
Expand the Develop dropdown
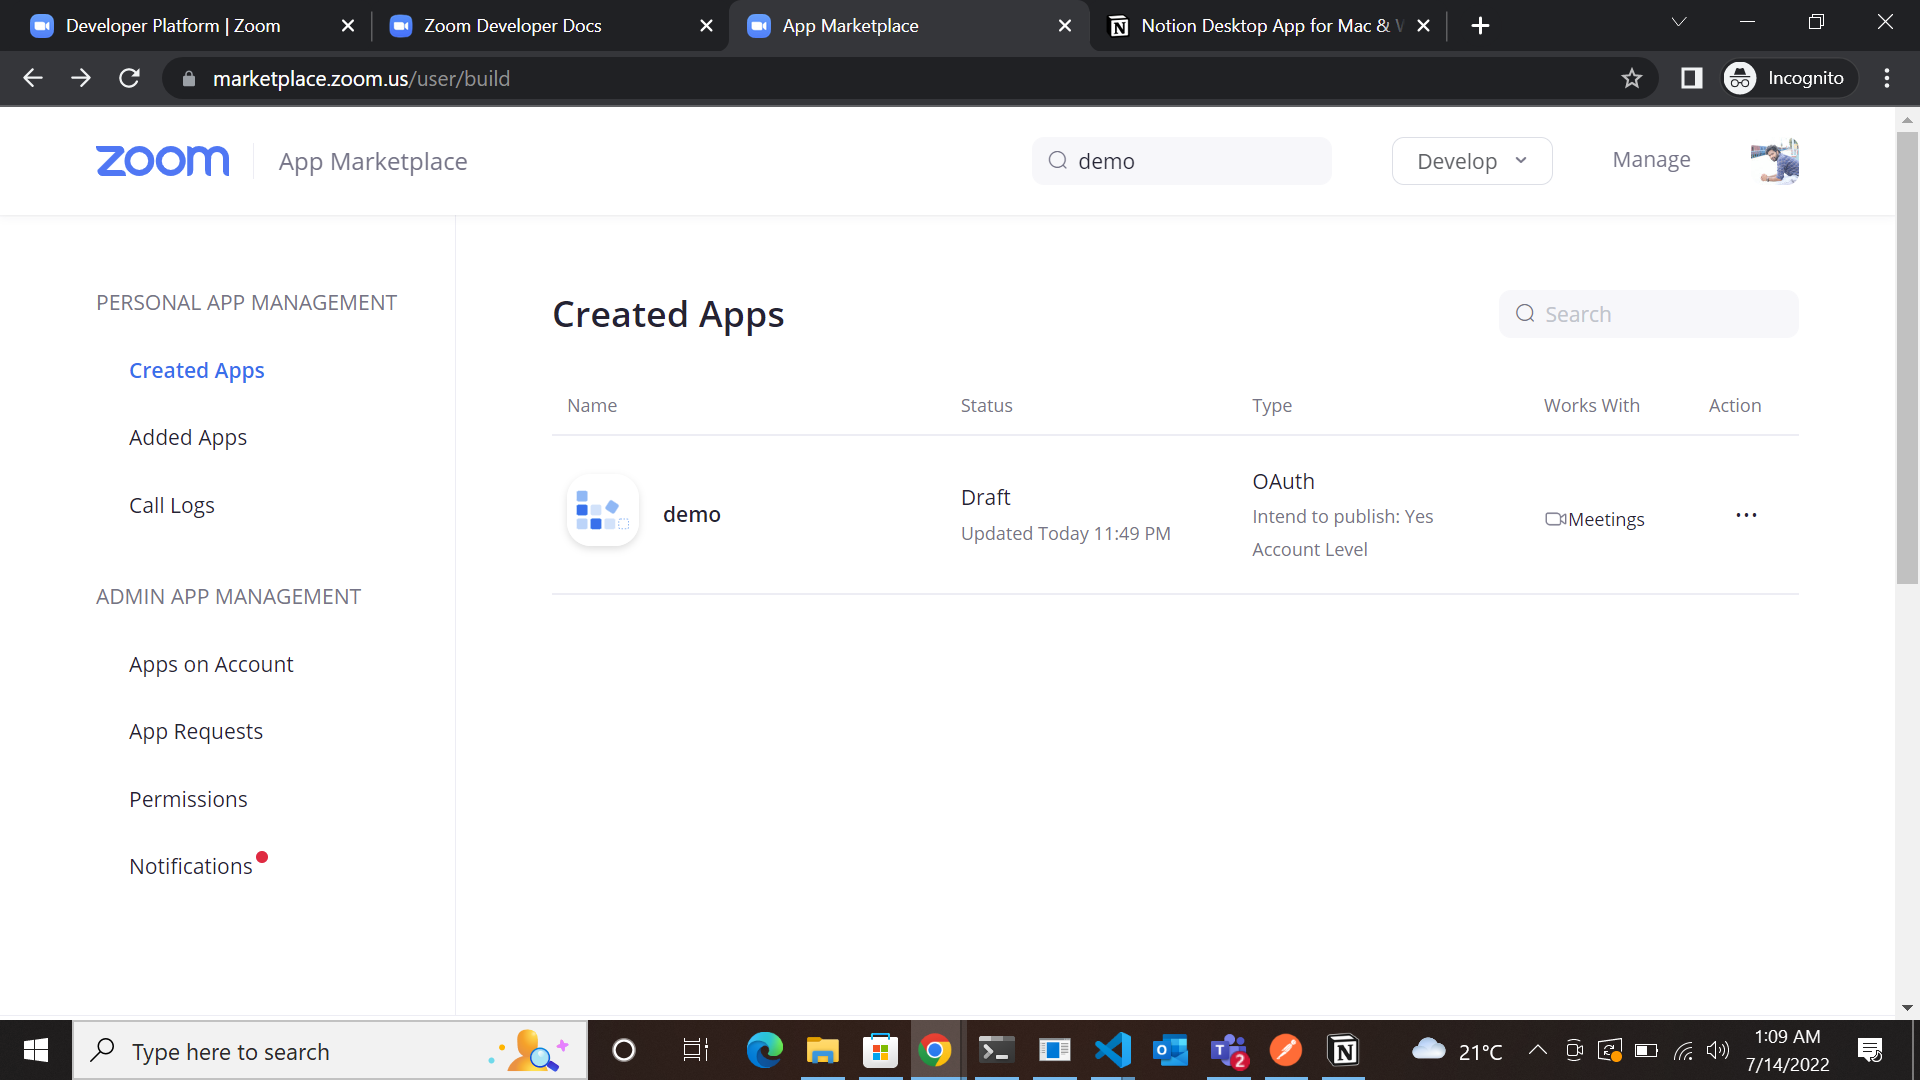click(1471, 160)
